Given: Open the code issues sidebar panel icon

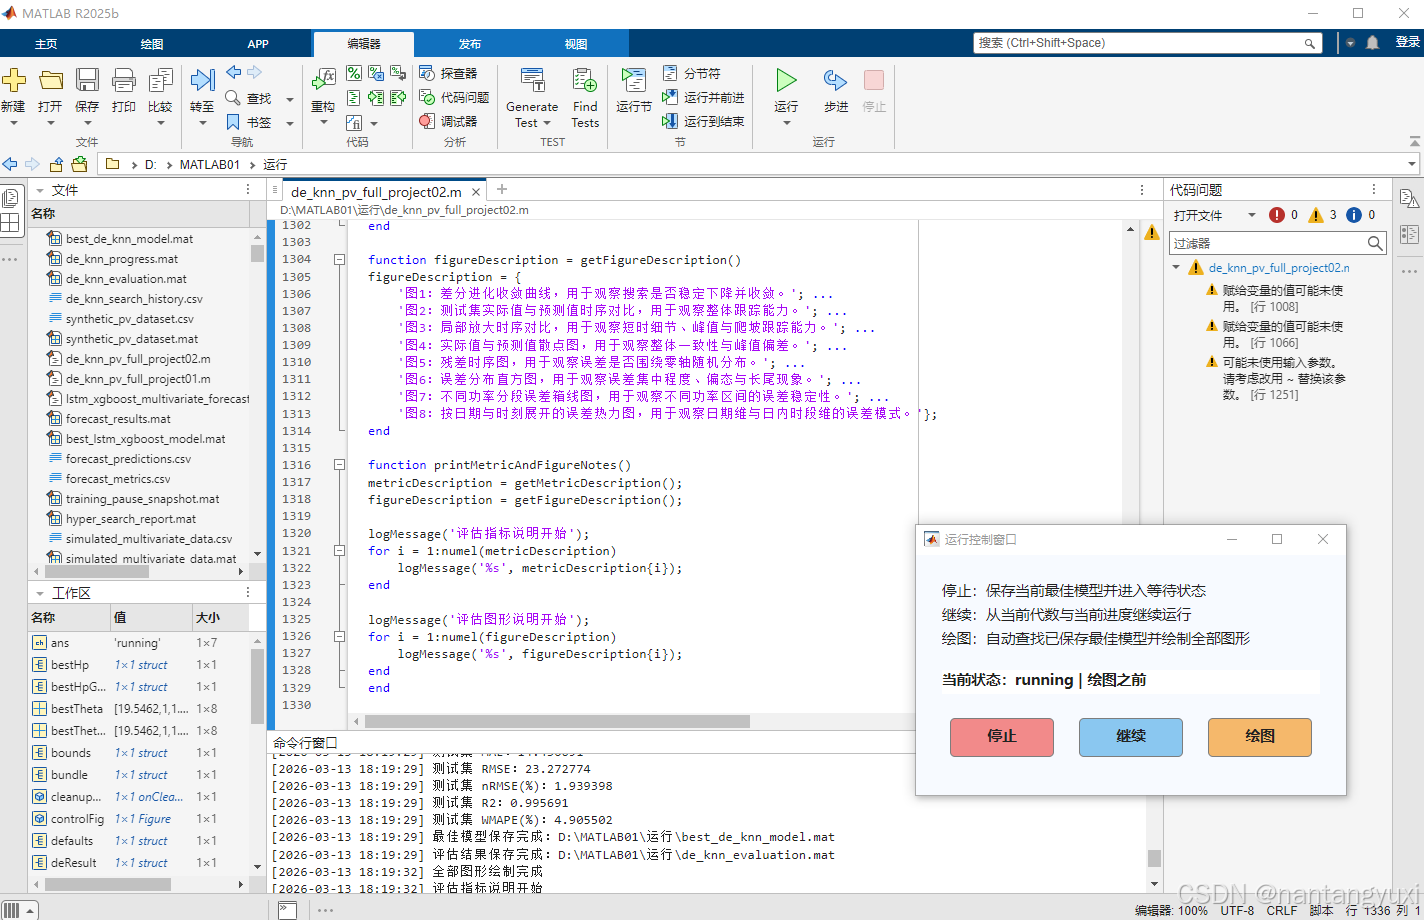Looking at the screenshot, I should tap(1410, 198).
